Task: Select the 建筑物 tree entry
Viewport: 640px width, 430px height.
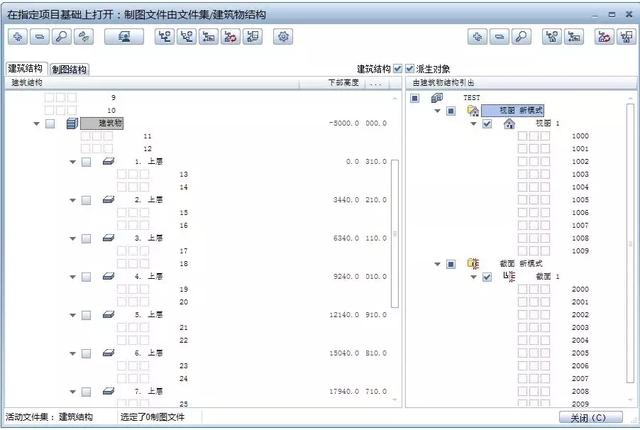Action: pos(102,123)
